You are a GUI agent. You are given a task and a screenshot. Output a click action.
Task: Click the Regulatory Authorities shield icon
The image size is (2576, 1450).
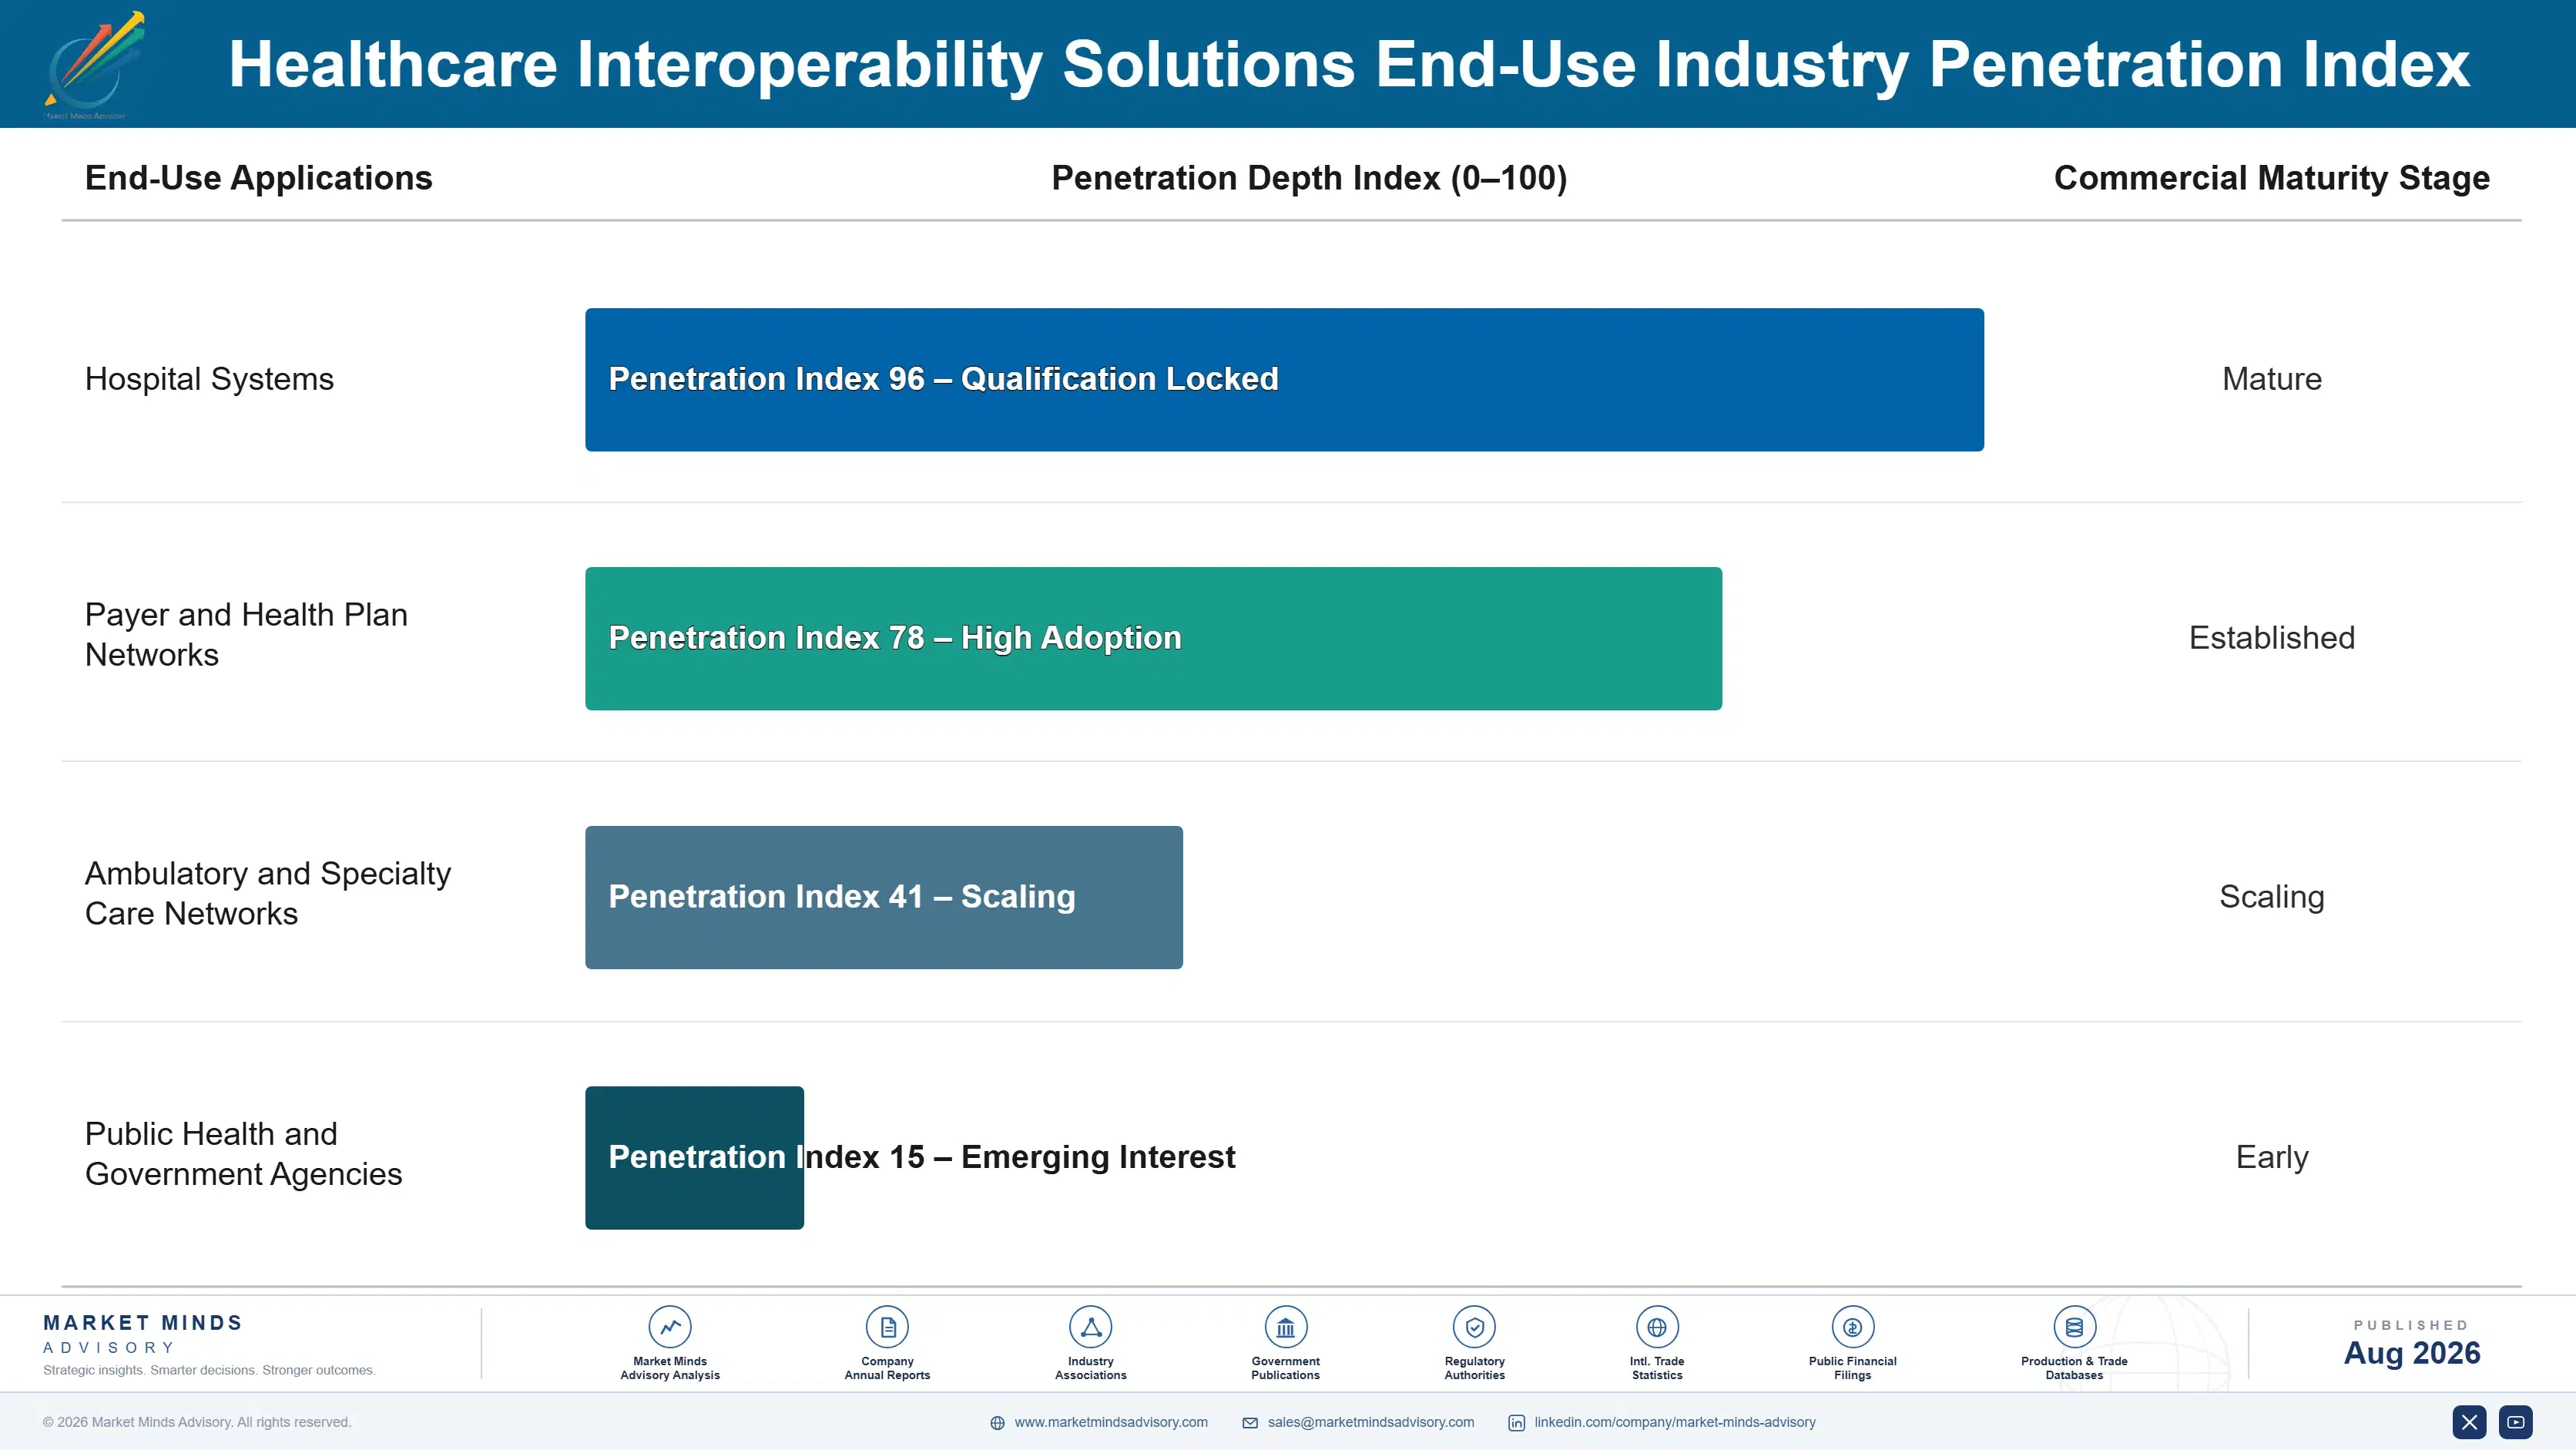tap(1474, 1327)
